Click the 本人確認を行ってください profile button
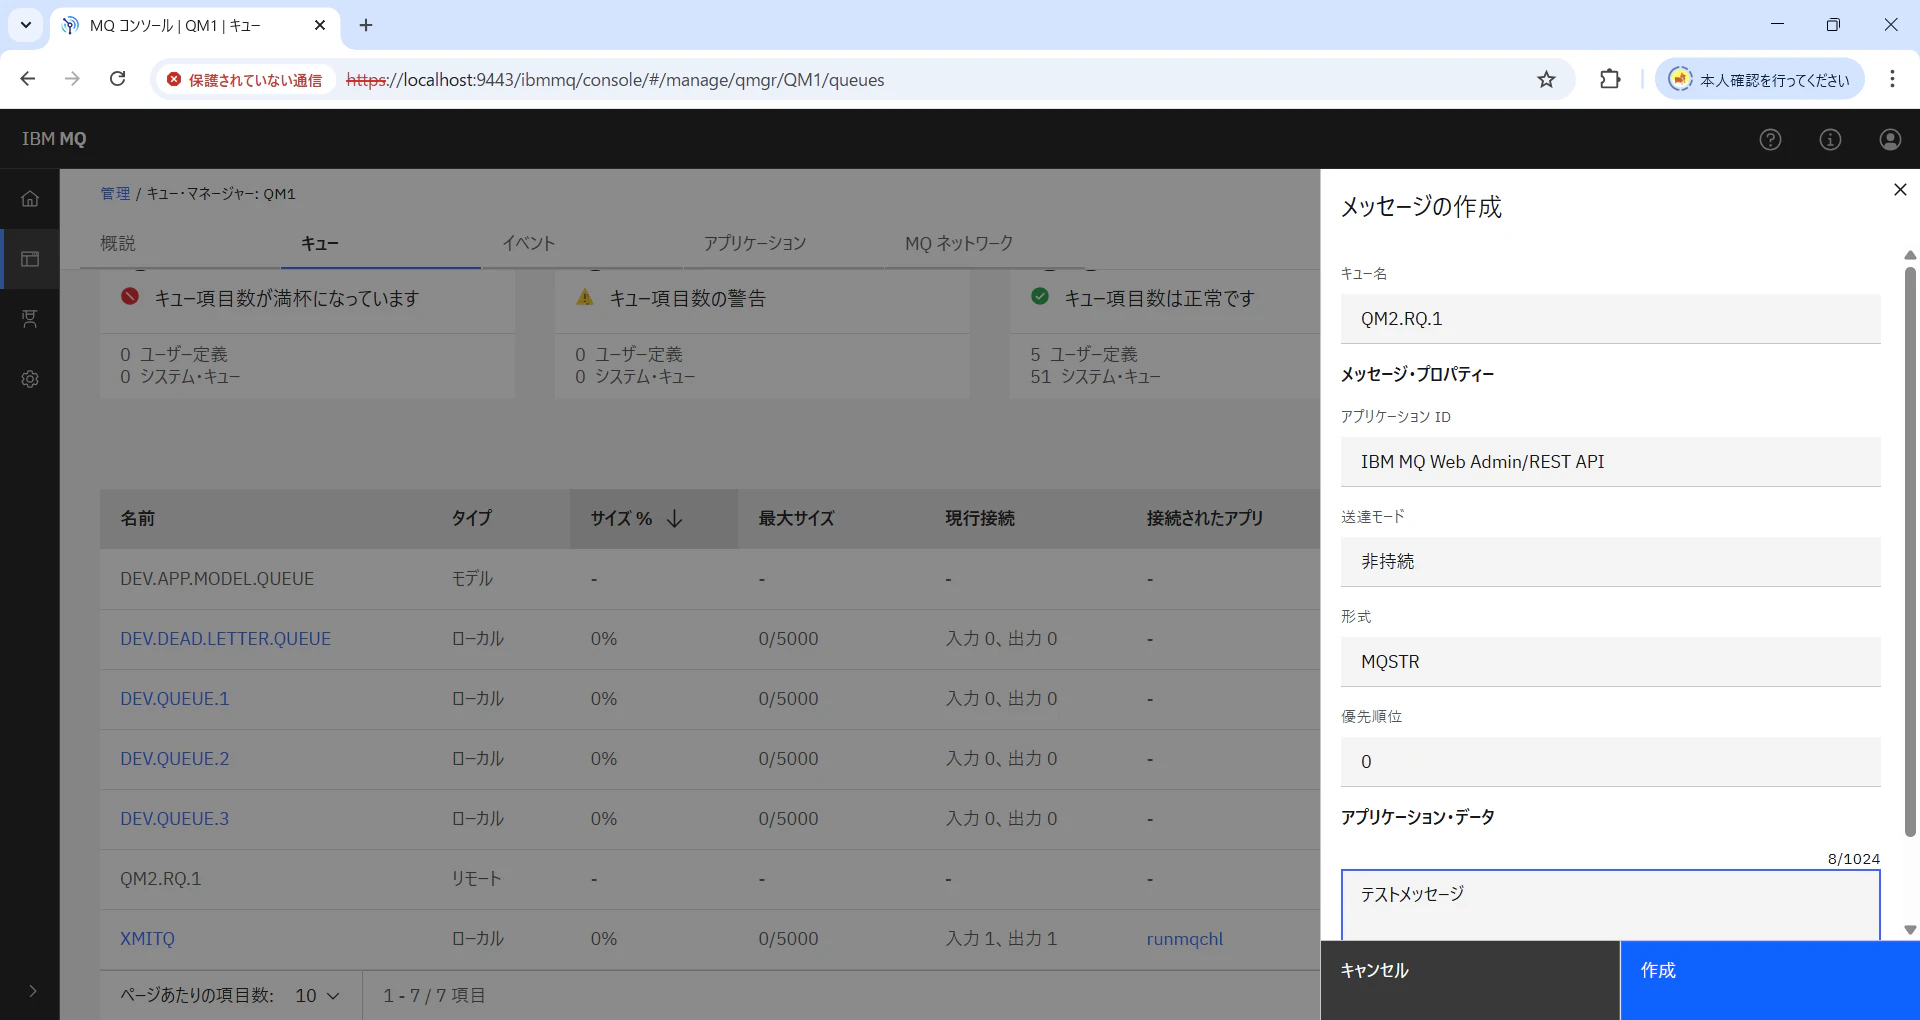 pos(1760,79)
